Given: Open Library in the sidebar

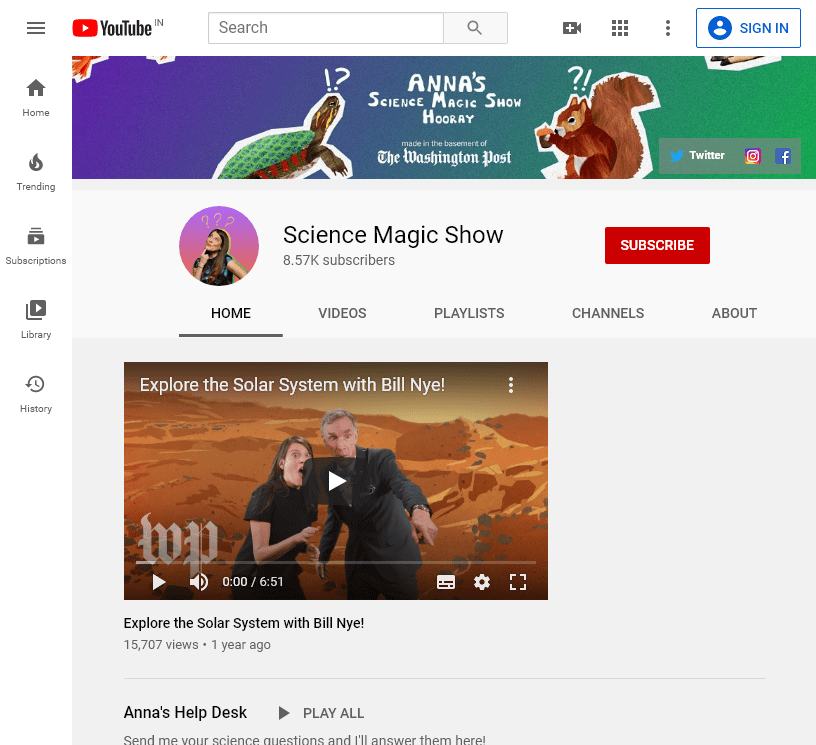Looking at the screenshot, I should tap(36, 320).
